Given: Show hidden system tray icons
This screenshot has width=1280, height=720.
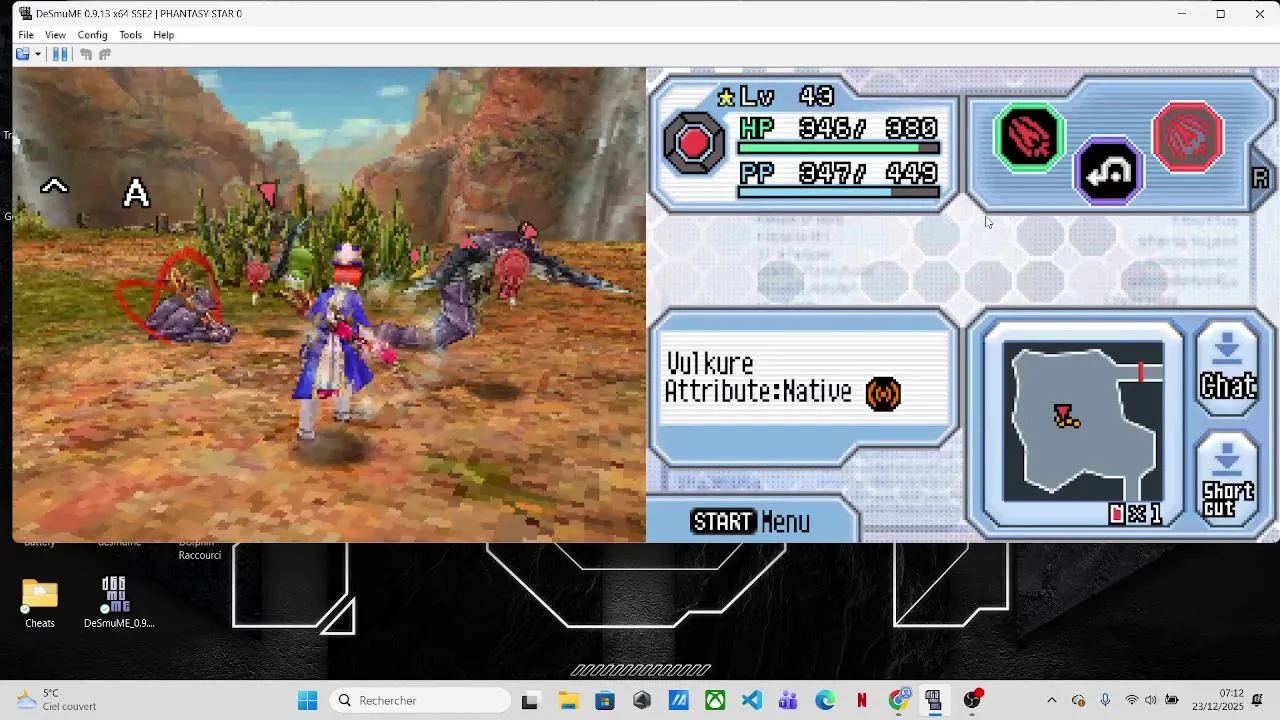Looking at the screenshot, I should 1051,701.
